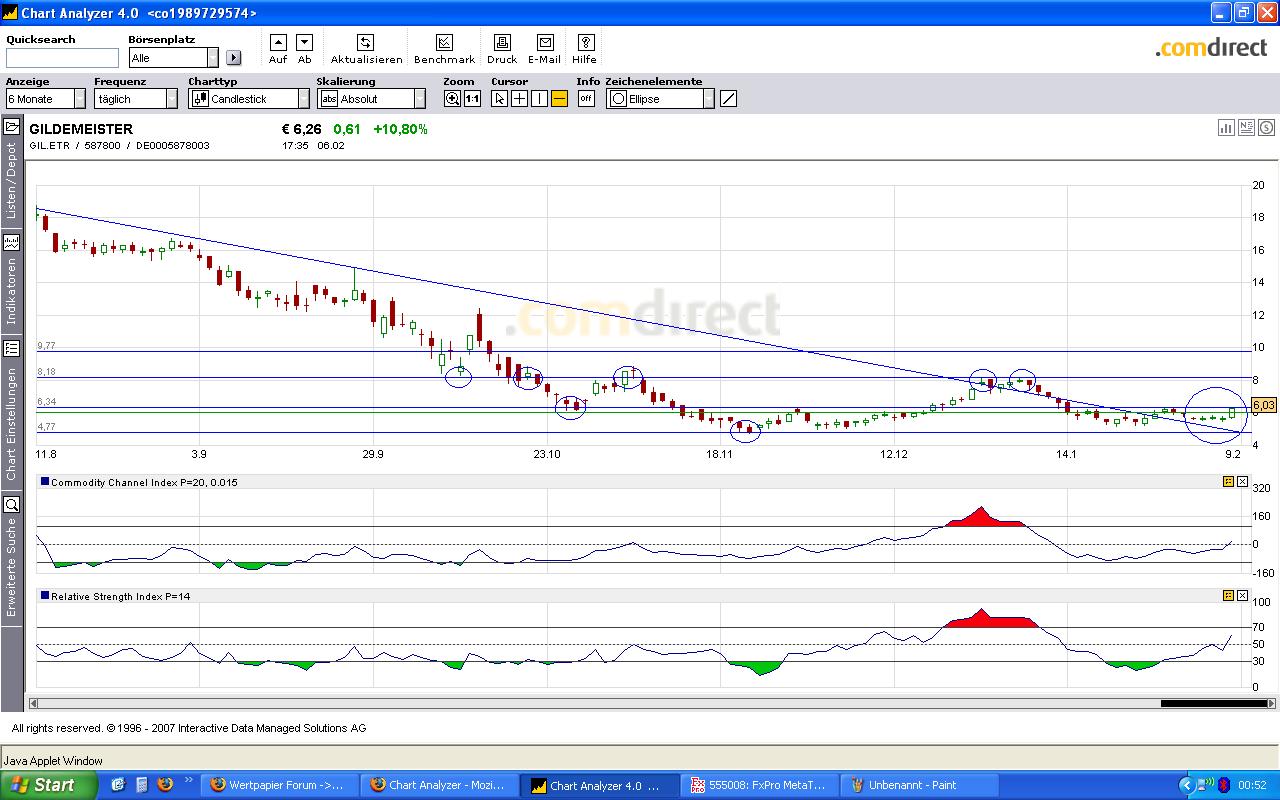Click the Windows Start button
Viewport: 1280px width, 800px height.
pyautogui.click(x=48, y=785)
